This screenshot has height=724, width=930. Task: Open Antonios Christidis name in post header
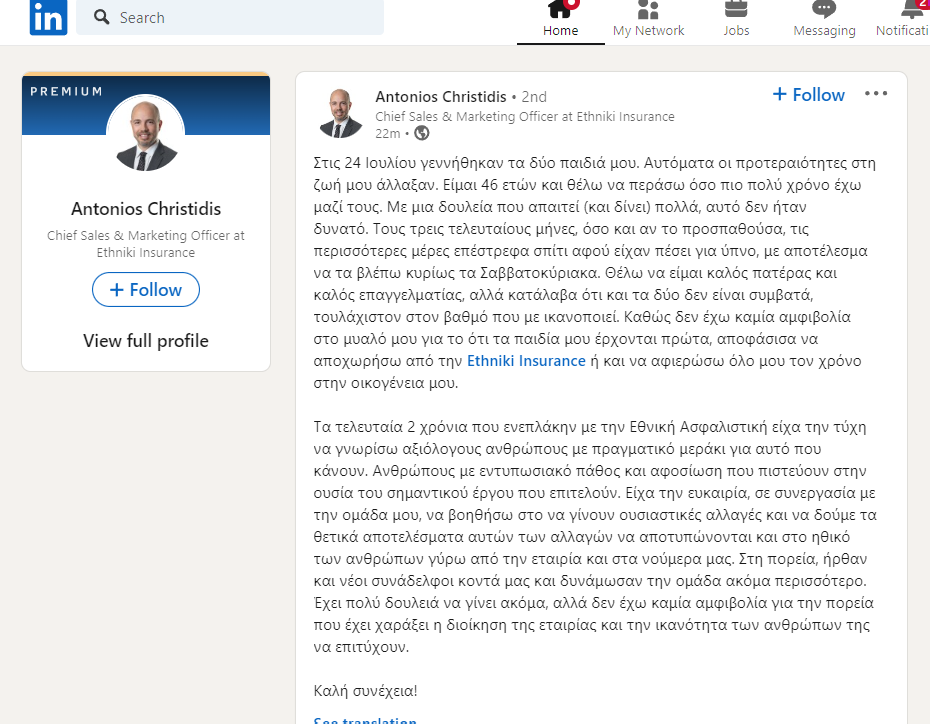[x=440, y=97]
